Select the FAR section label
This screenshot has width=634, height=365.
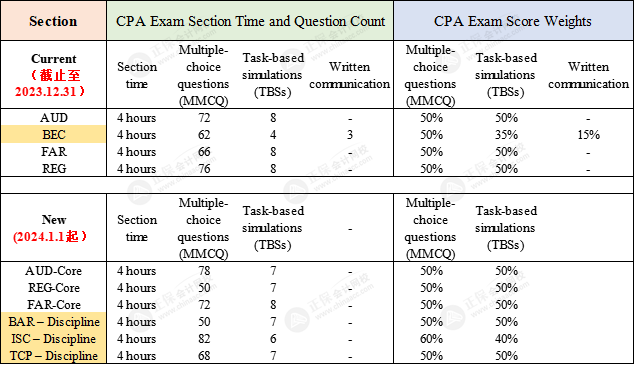coord(53,151)
